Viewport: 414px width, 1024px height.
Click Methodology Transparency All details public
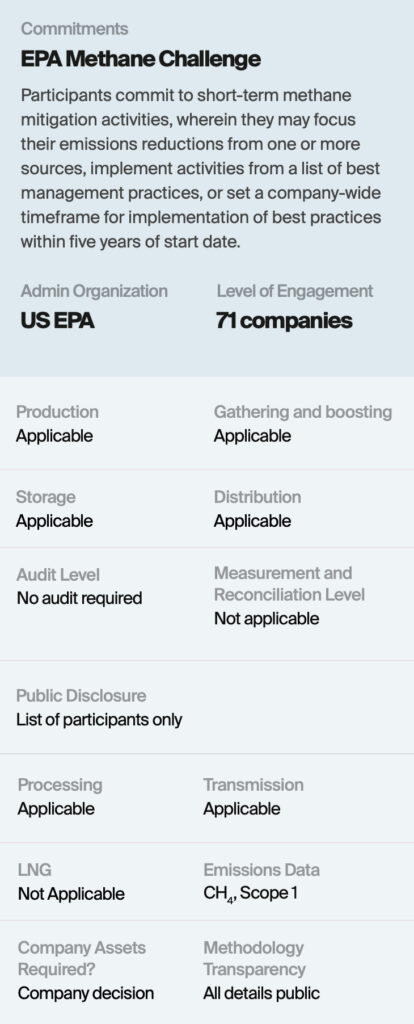coord(262,970)
